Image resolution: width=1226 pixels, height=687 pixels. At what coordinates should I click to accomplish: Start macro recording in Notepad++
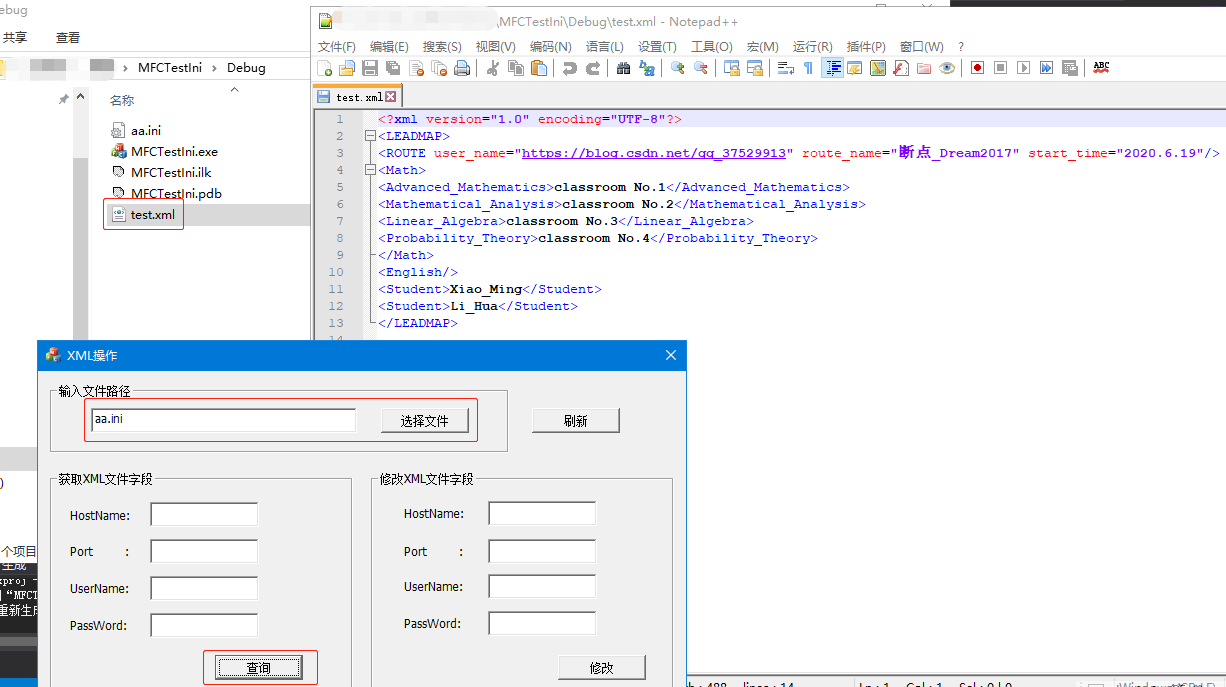pos(977,67)
